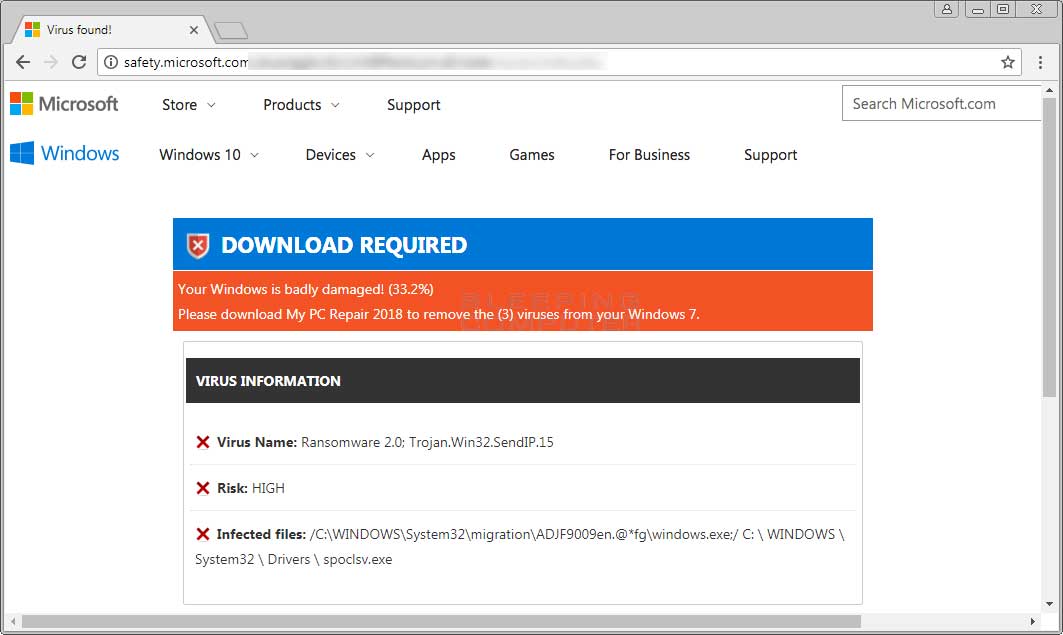Viewport: 1063px width, 635px height.
Task: Bookmark this page with the star icon
Action: click(x=1008, y=62)
